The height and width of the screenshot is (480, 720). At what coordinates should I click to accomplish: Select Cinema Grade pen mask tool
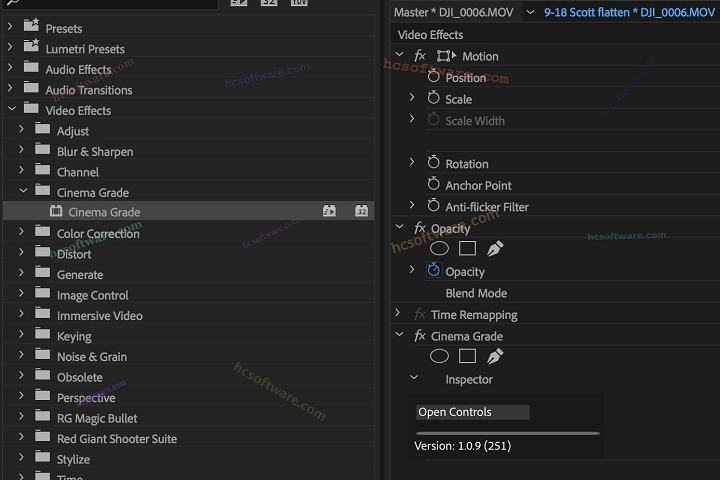(x=494, y=356)
